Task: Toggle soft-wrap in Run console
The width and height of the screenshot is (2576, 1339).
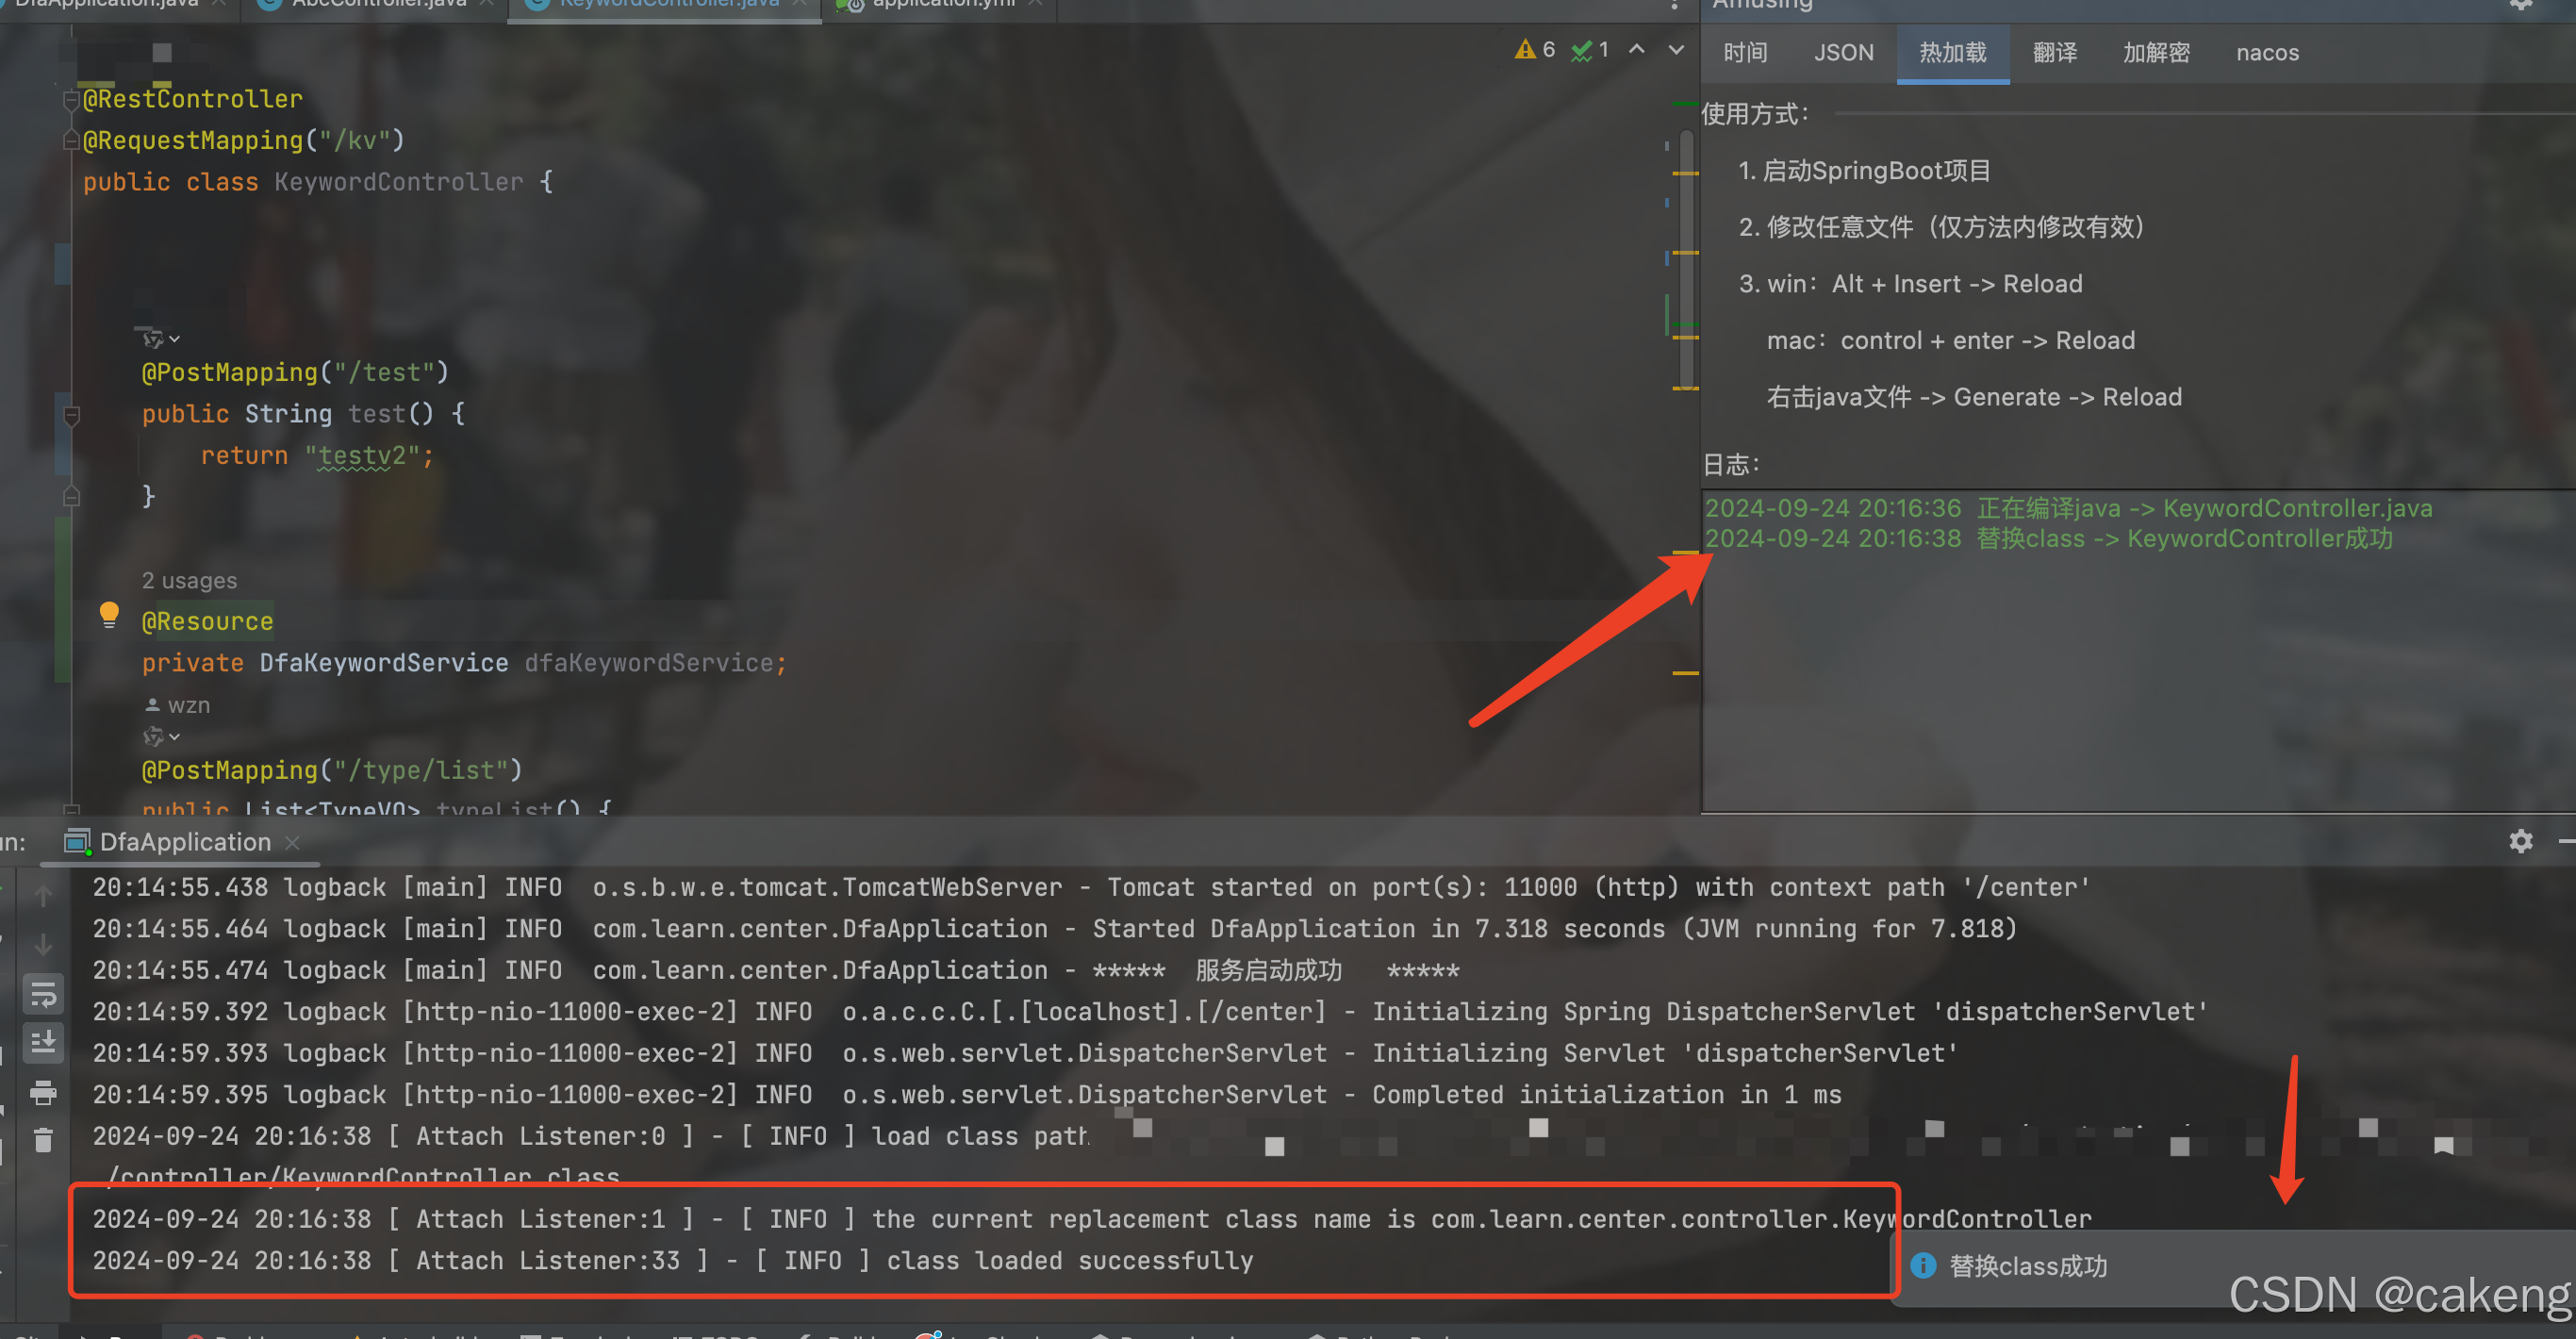Action: (x=43, y=995)
